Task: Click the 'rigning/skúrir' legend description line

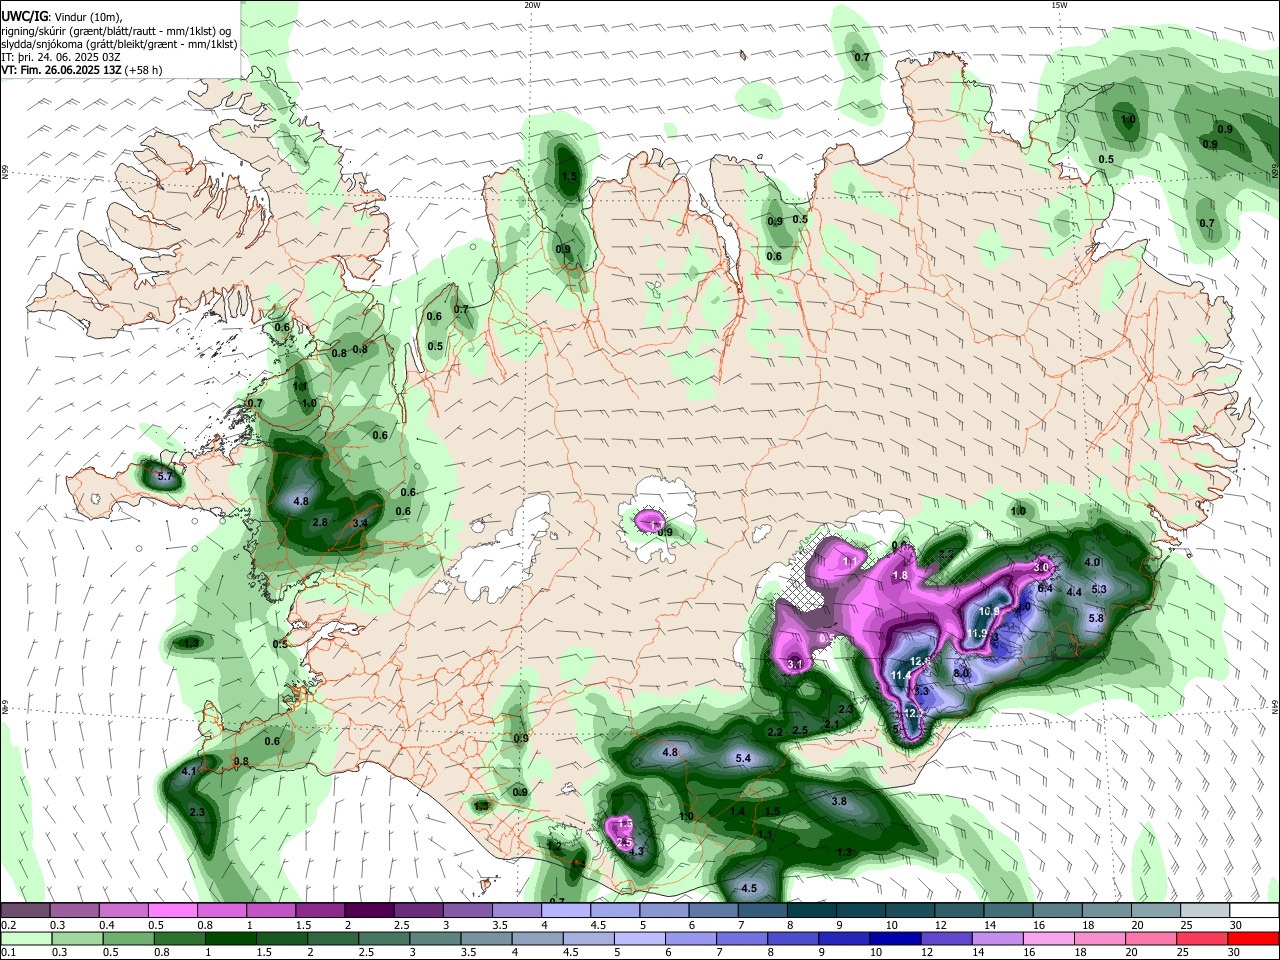Action: pos(116,30)
